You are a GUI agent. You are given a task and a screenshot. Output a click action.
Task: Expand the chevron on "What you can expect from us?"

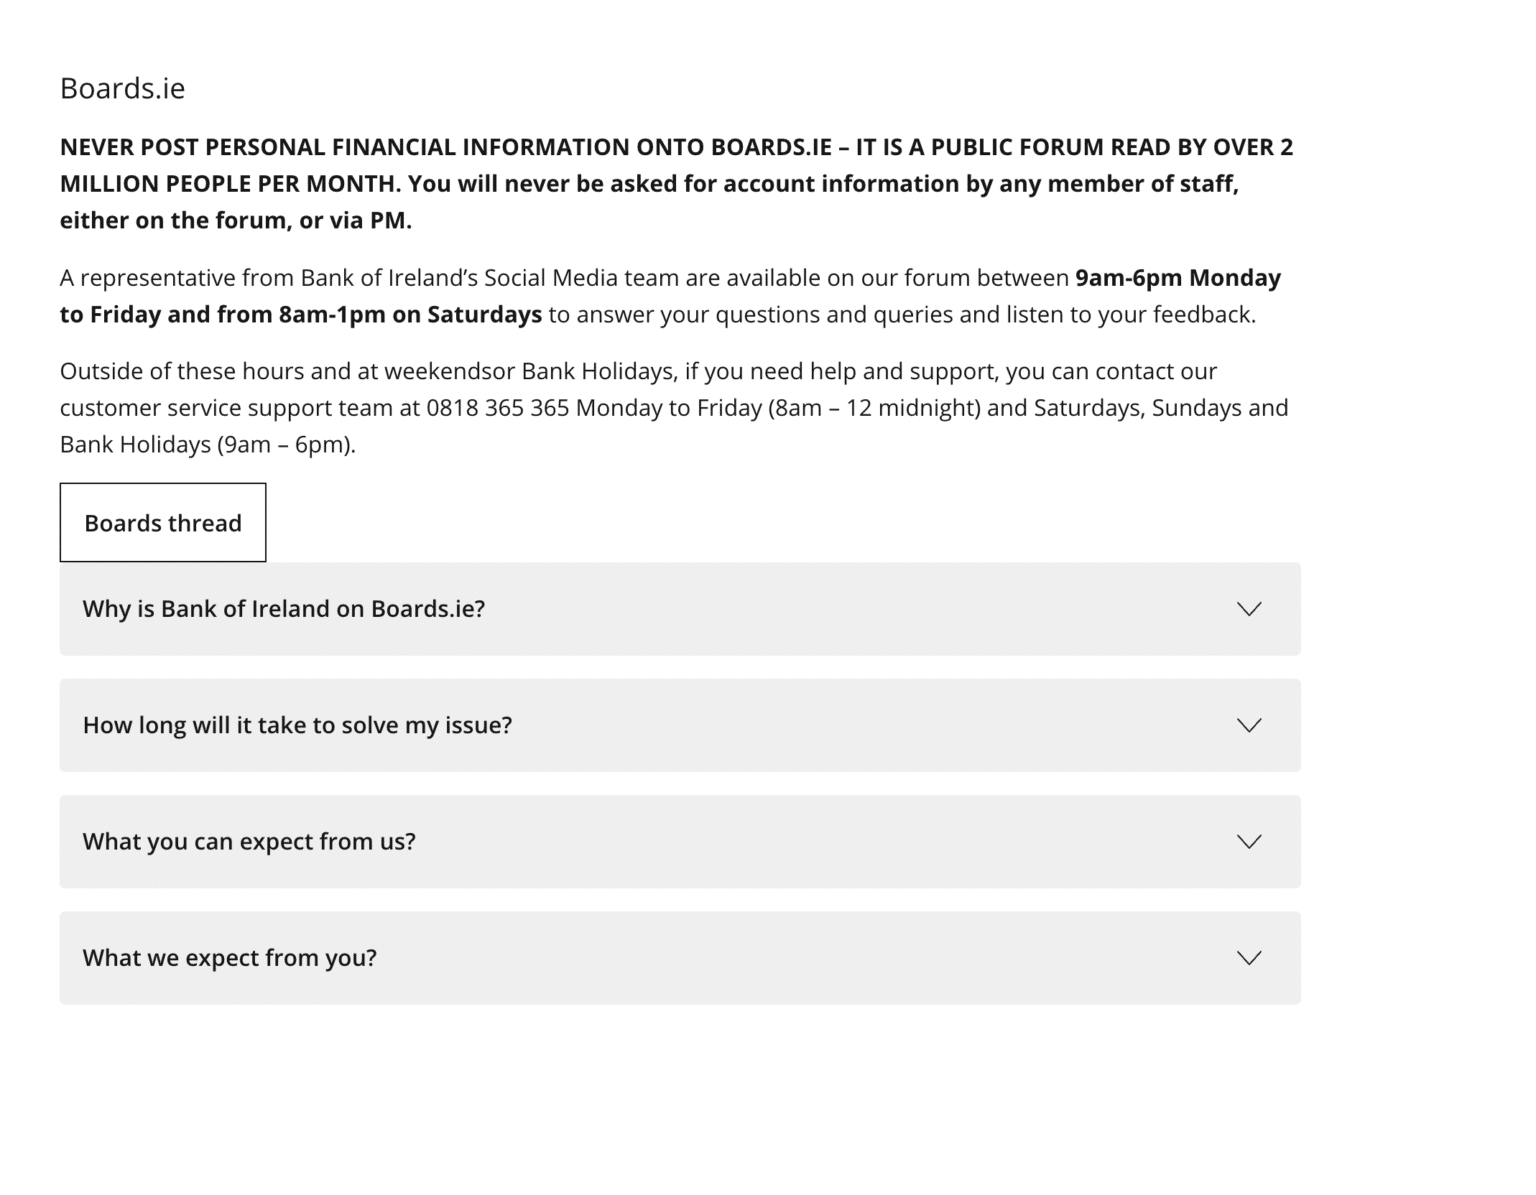1248,841
